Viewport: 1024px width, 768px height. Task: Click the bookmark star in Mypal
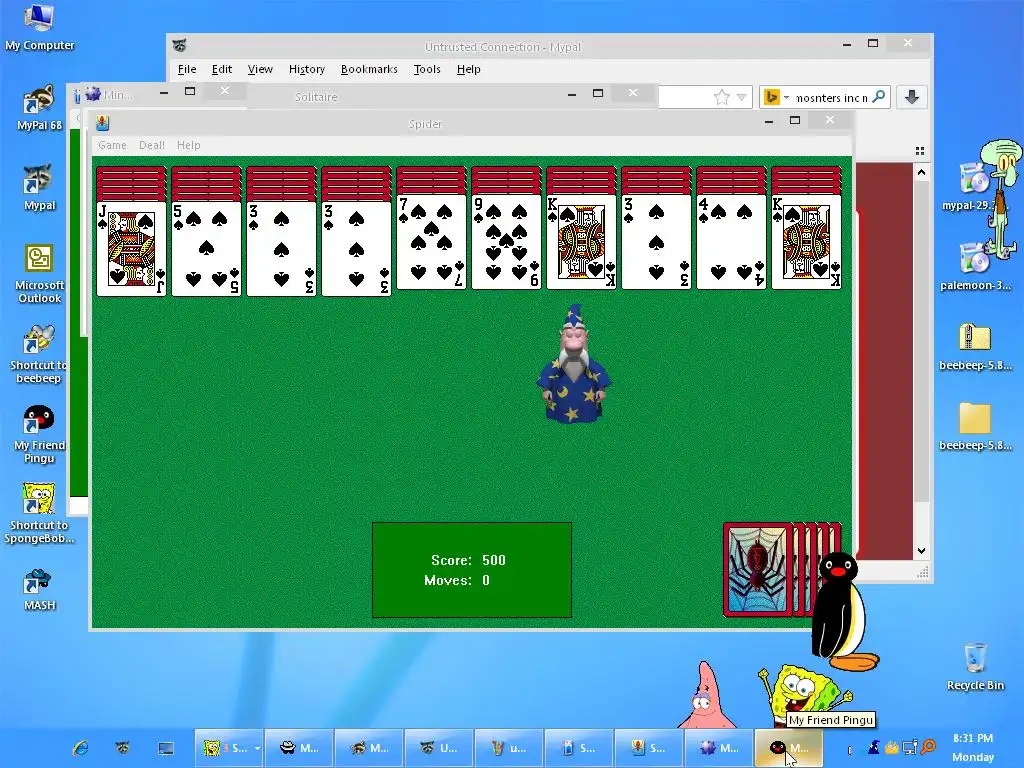tap(722, 97)
